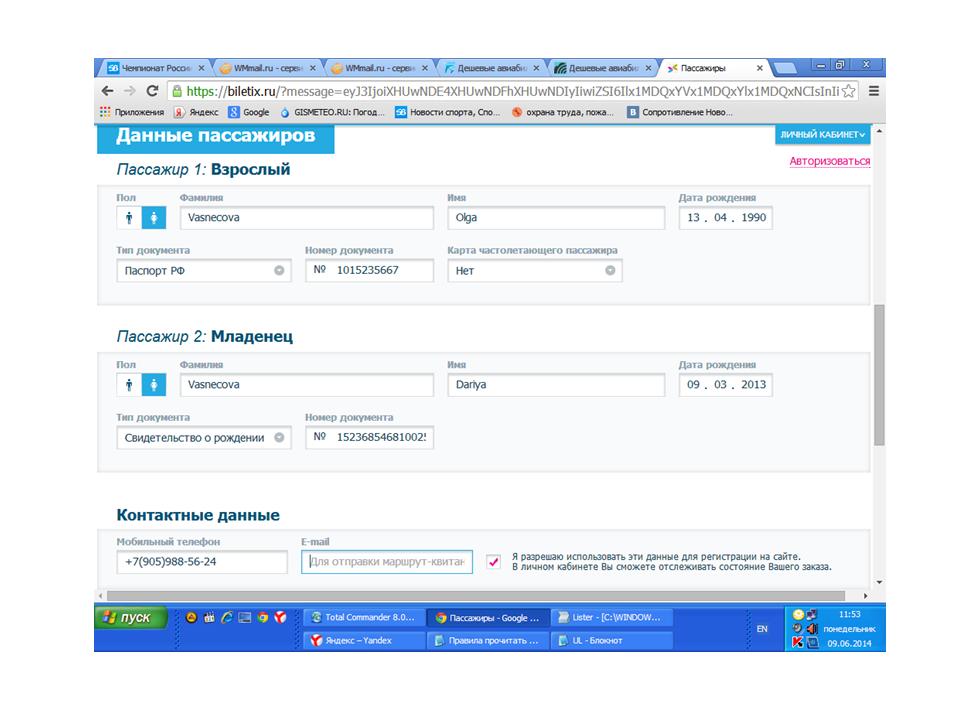Open Свидетельство о рождении document type dropdown

[x=204, y=438]
